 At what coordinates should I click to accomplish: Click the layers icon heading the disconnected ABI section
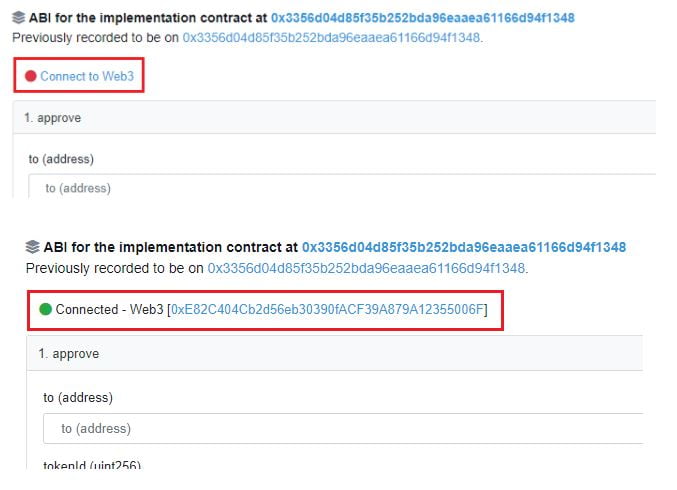pyautogui.click(x=19, y=18)
